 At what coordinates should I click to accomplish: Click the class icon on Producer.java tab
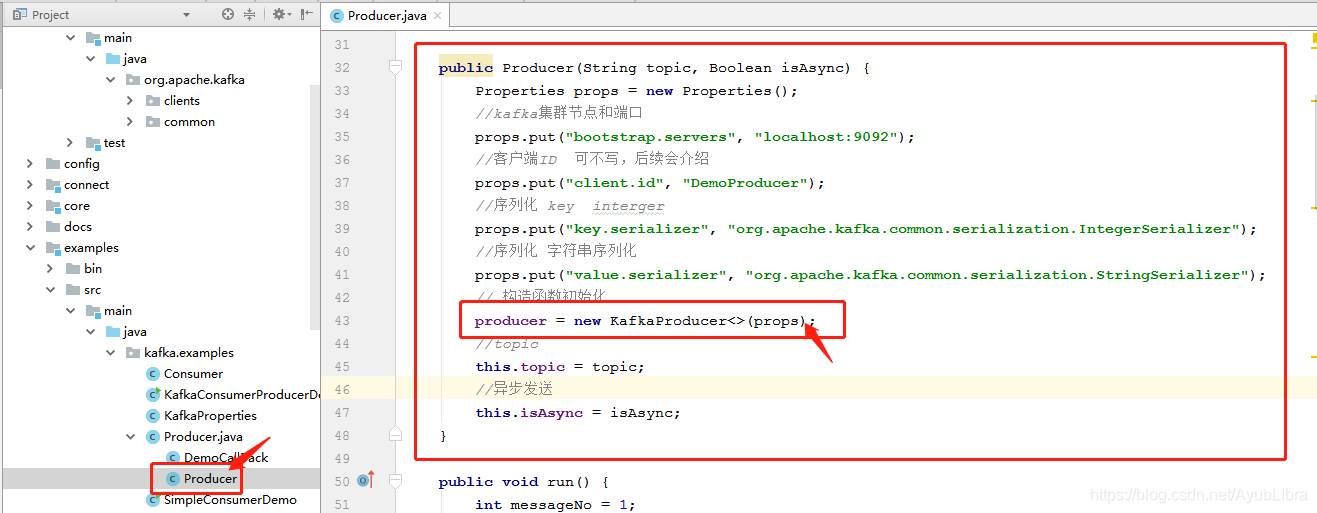point(337,16)
